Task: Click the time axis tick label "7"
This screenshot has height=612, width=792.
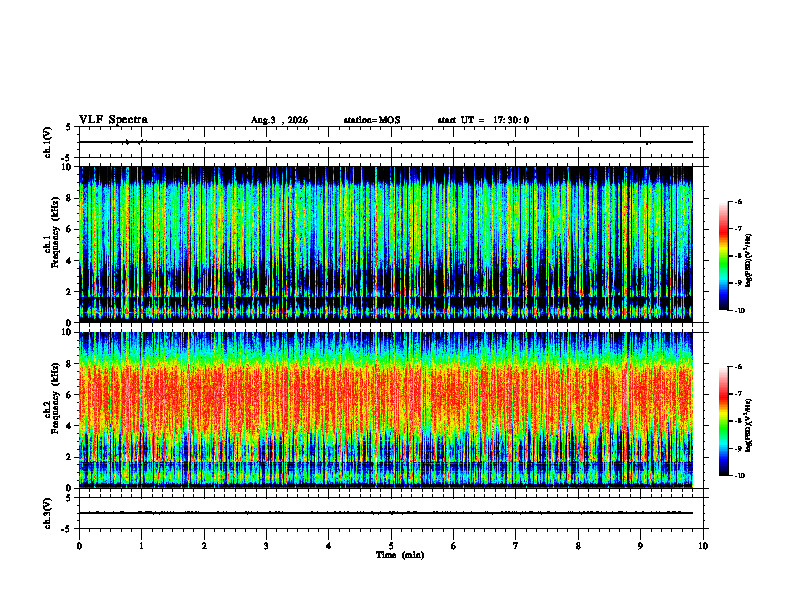Action: point(516,546)
